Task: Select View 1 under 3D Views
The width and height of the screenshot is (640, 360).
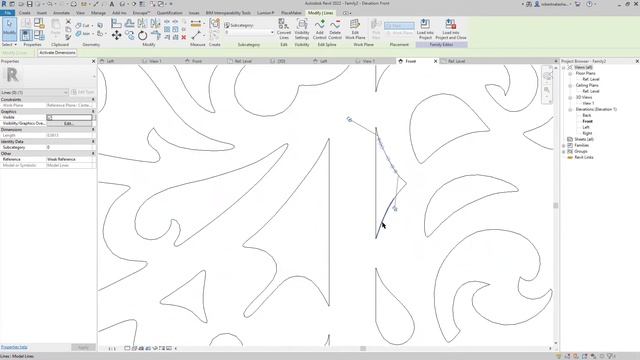Action: tap(588, 103)
